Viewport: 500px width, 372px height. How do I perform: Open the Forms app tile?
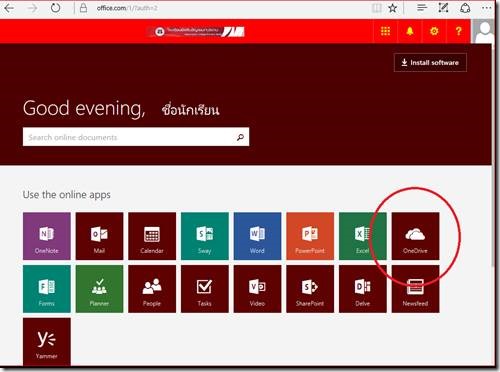(47, 289)
